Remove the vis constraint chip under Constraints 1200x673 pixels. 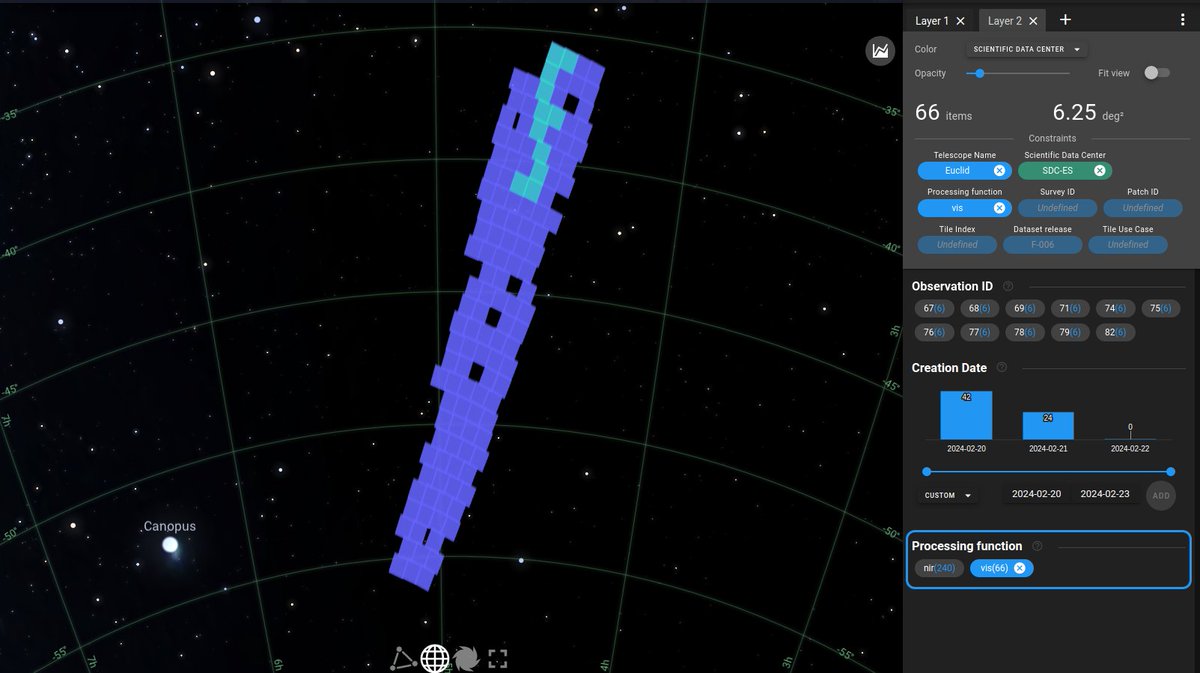pyautogui.click(x=999, y=208)
